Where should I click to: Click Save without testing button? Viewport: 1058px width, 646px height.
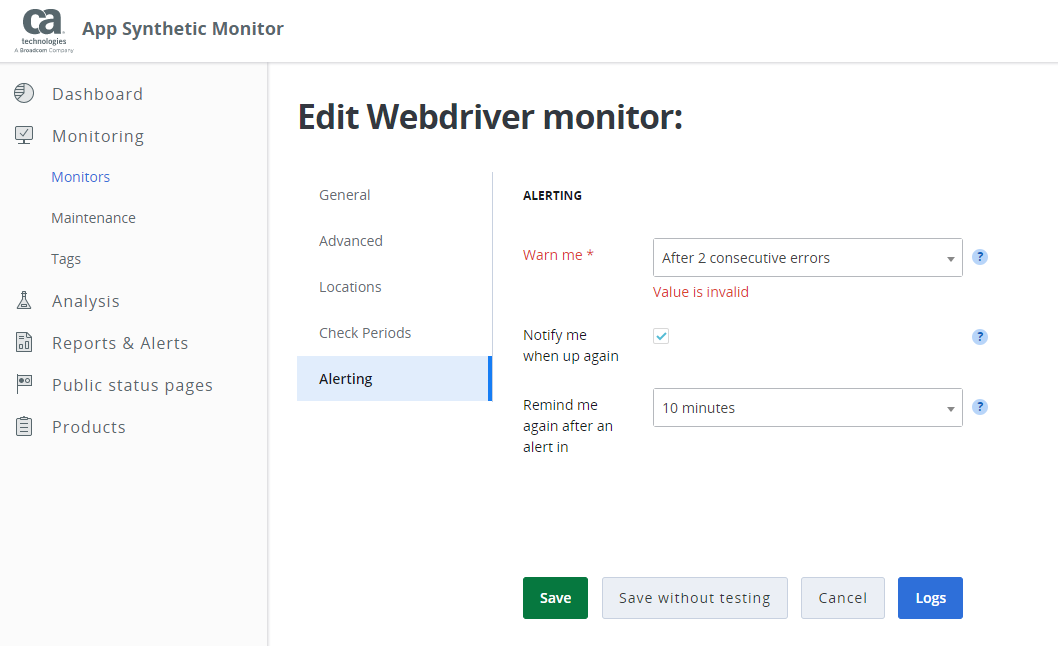694,598
